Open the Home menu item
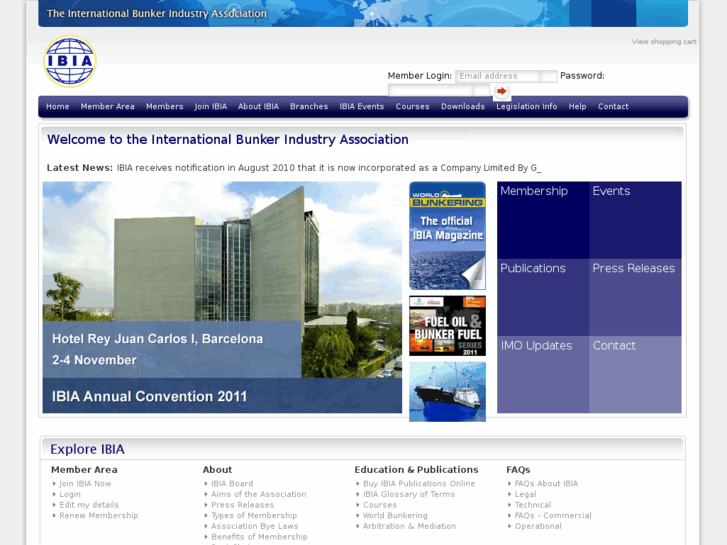The width and height of the screenshot is (727, 545). [57, 107]
